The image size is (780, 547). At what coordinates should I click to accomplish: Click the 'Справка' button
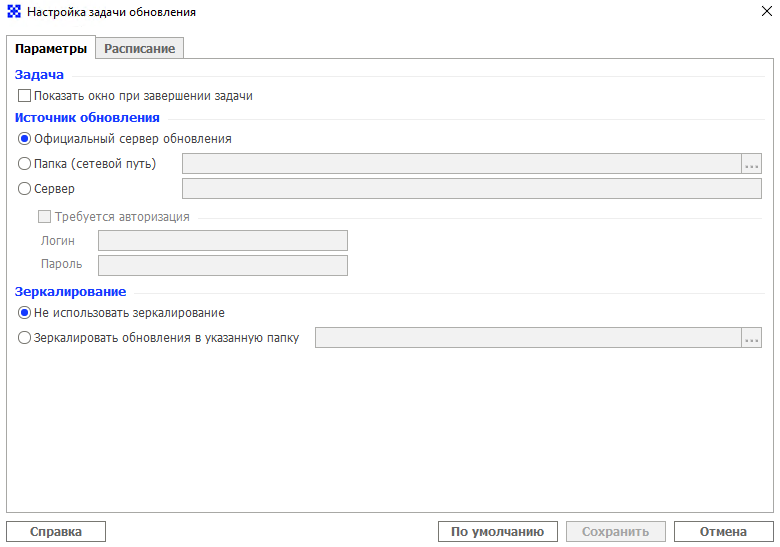coord(56,532)
